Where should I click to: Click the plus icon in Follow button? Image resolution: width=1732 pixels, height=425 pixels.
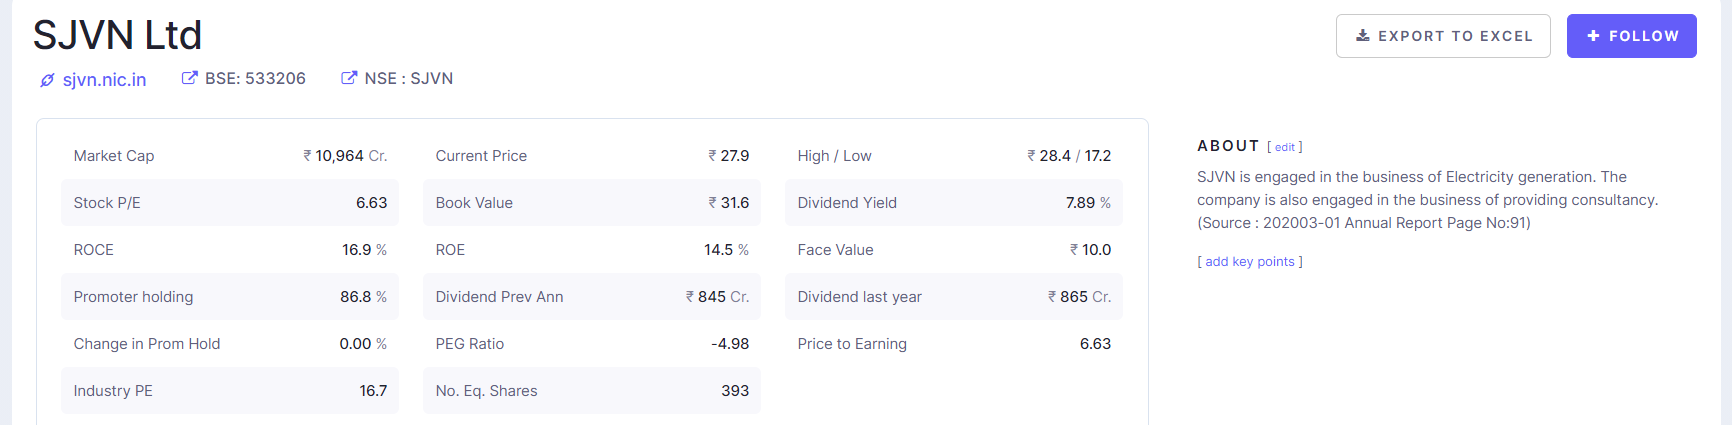(1593, 36)
